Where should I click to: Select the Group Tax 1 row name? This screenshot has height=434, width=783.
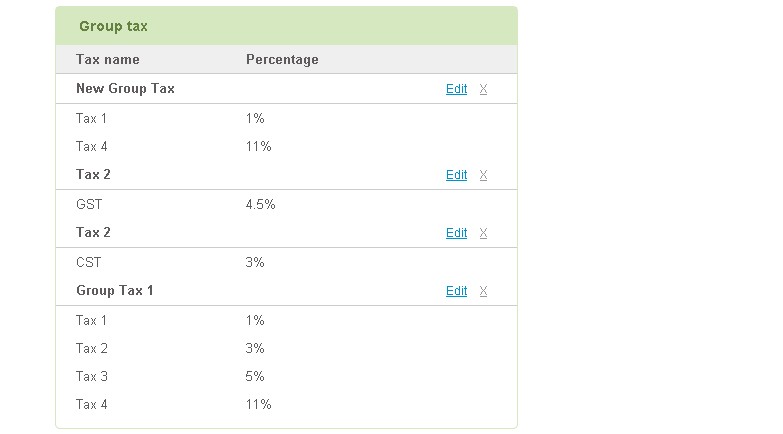[x=115, y=290]
